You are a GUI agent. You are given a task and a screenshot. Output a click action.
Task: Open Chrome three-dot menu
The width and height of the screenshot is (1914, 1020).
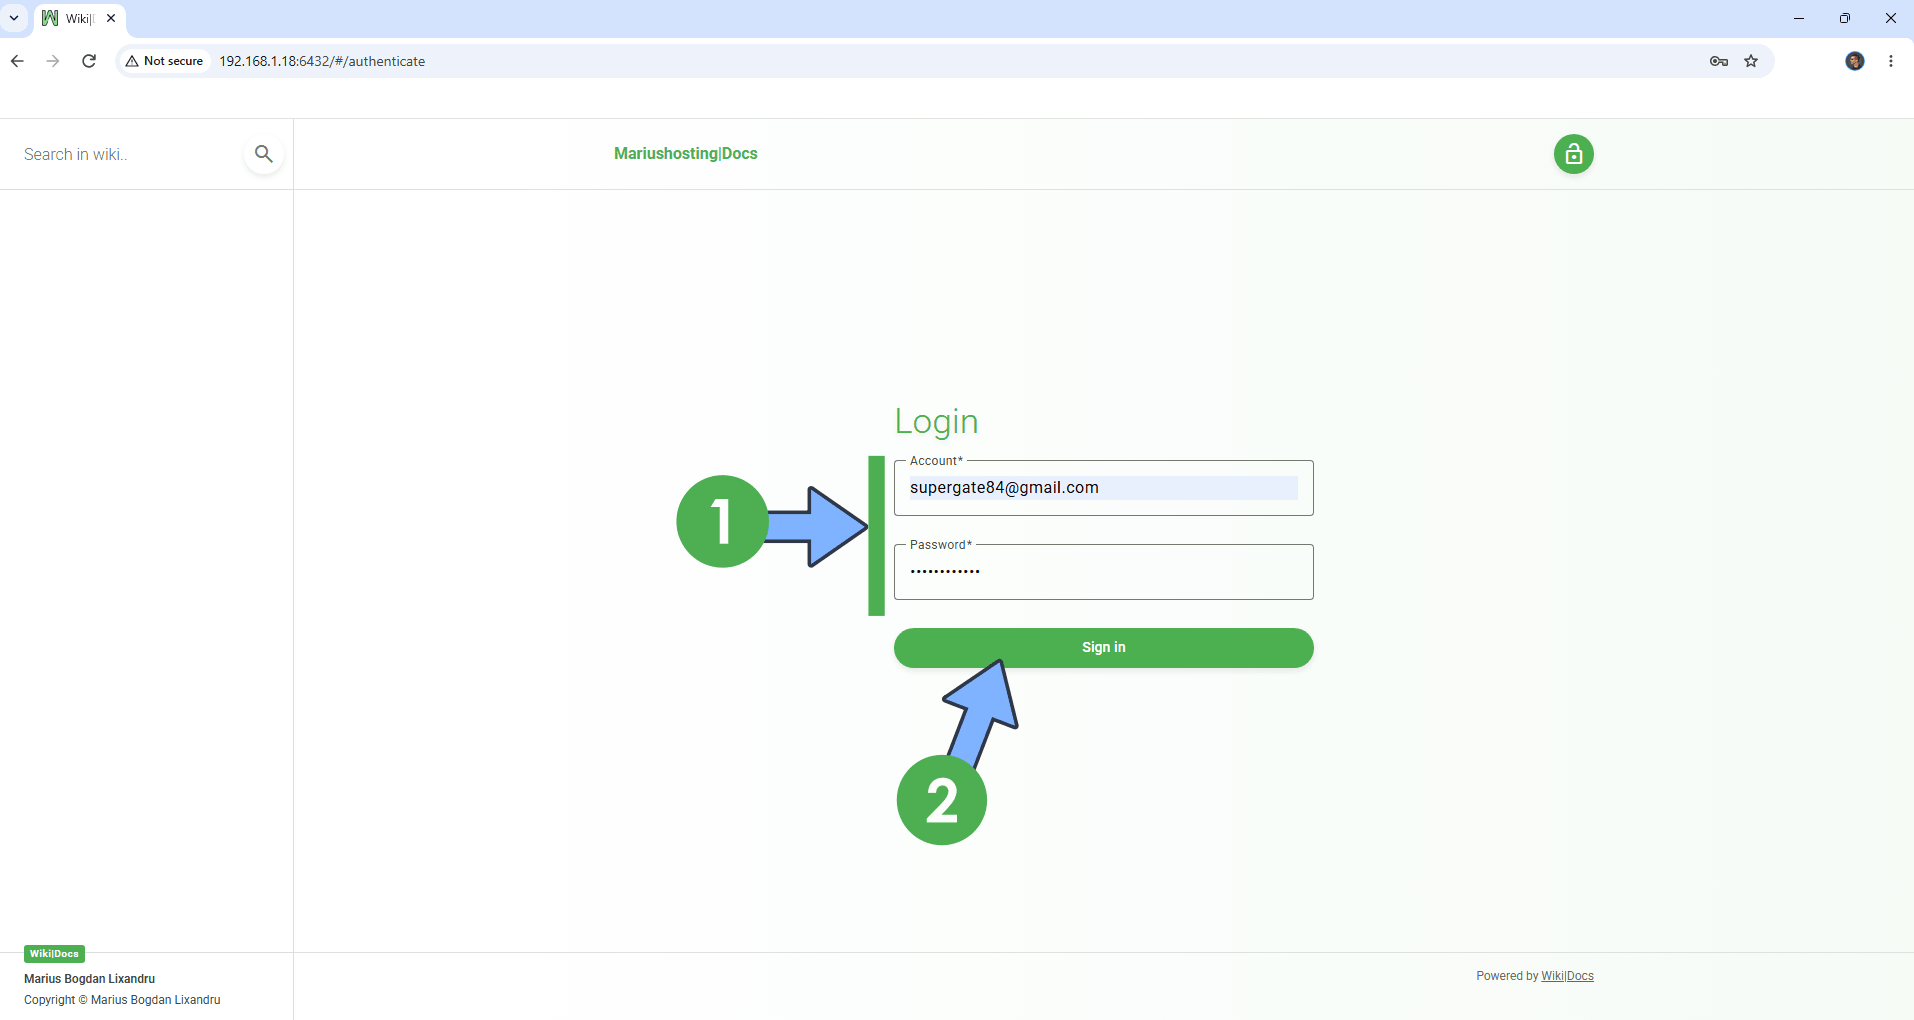click(1891, 61)
